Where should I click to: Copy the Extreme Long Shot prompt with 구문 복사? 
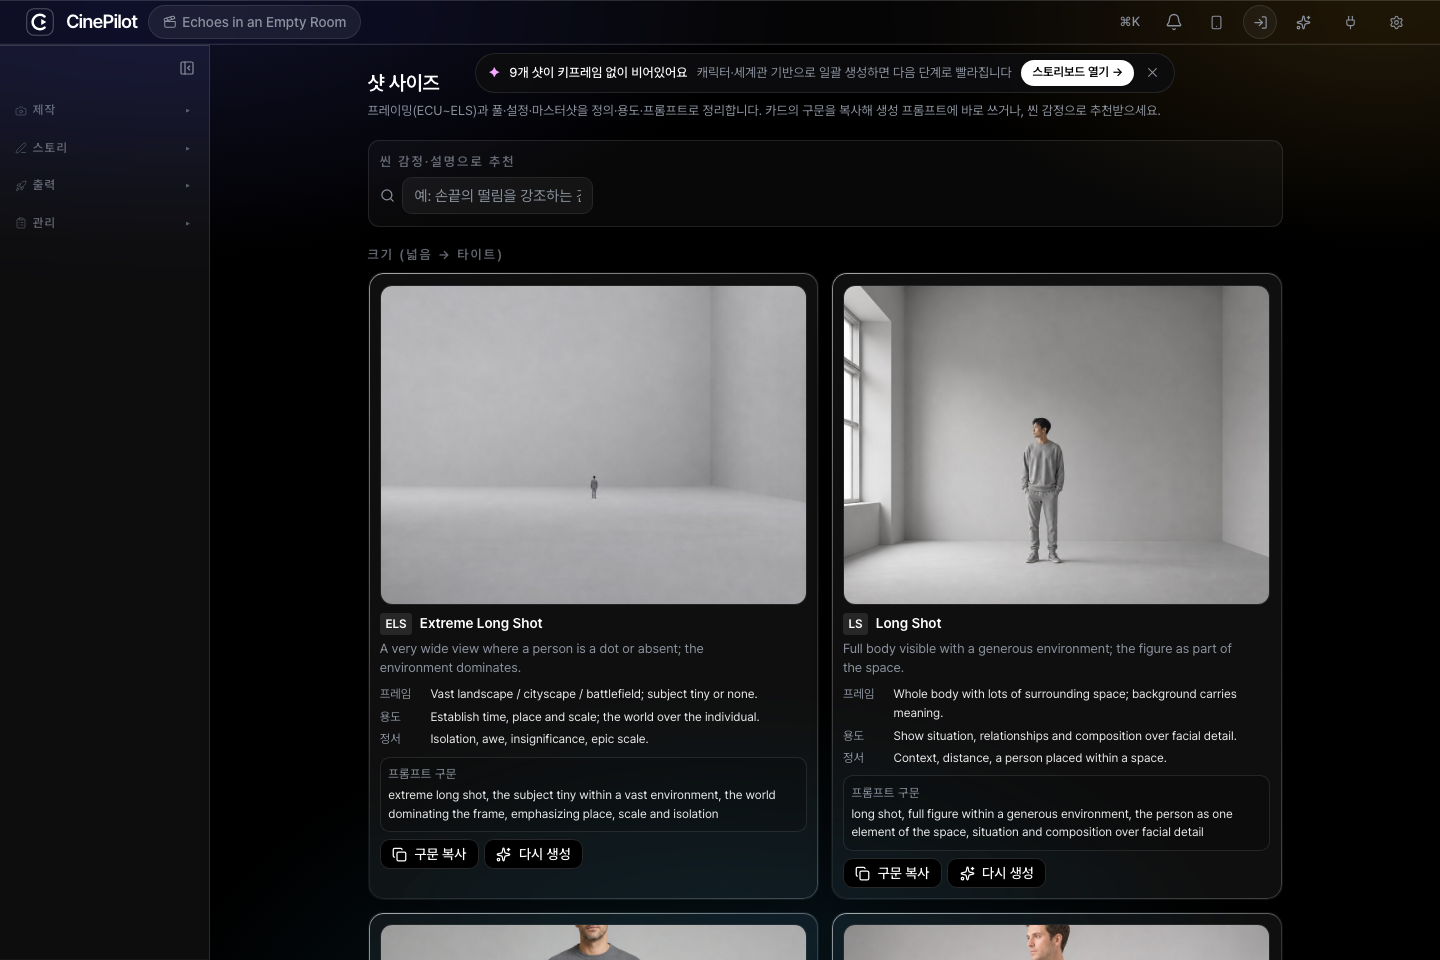pyautogui.click(x=430, y=854)
